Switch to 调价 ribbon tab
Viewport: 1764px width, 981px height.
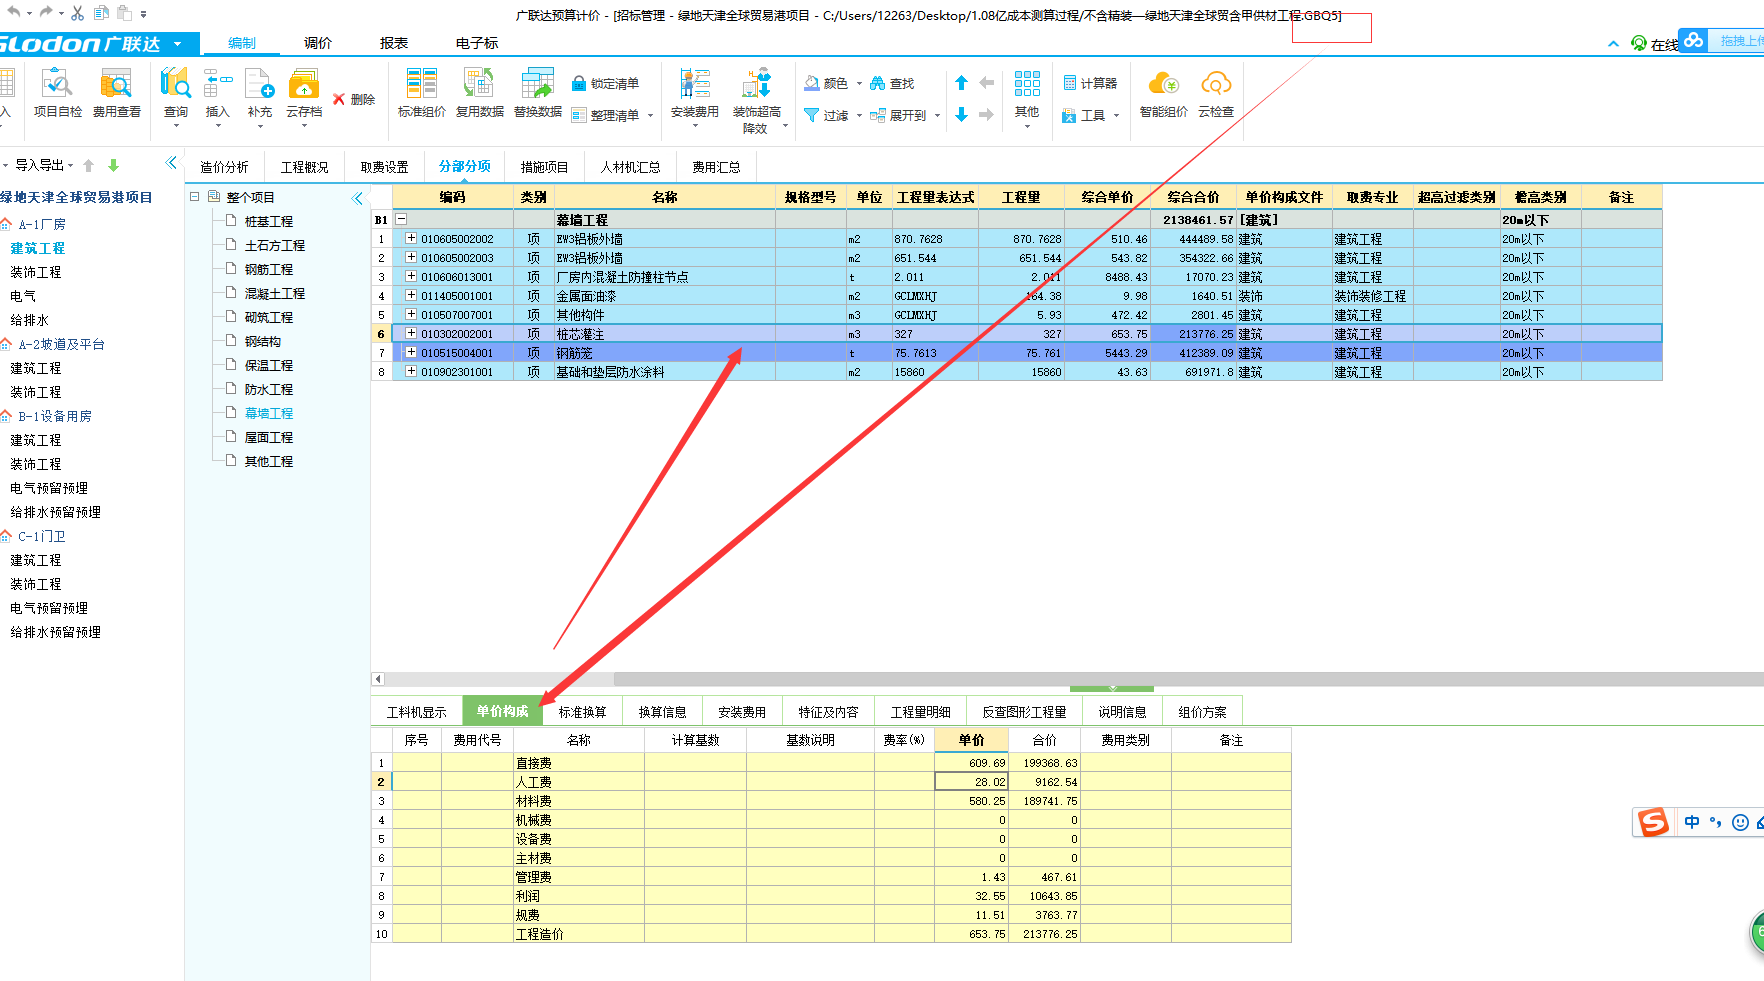318,43
